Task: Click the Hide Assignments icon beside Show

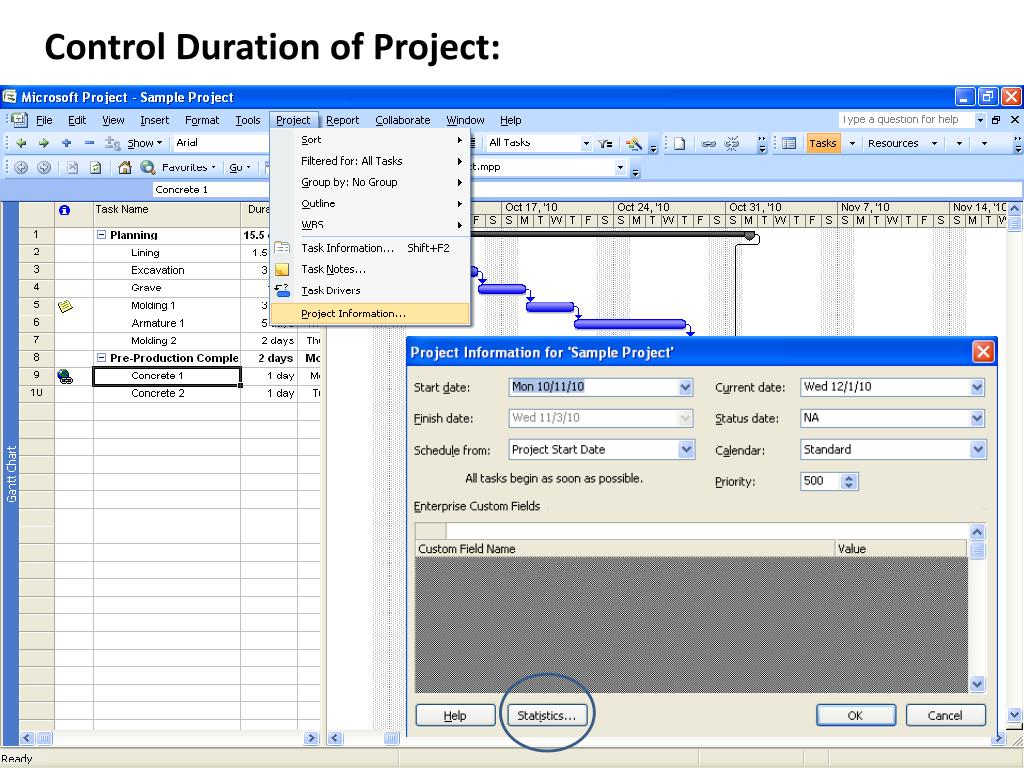Action: [x=112, y=144]
